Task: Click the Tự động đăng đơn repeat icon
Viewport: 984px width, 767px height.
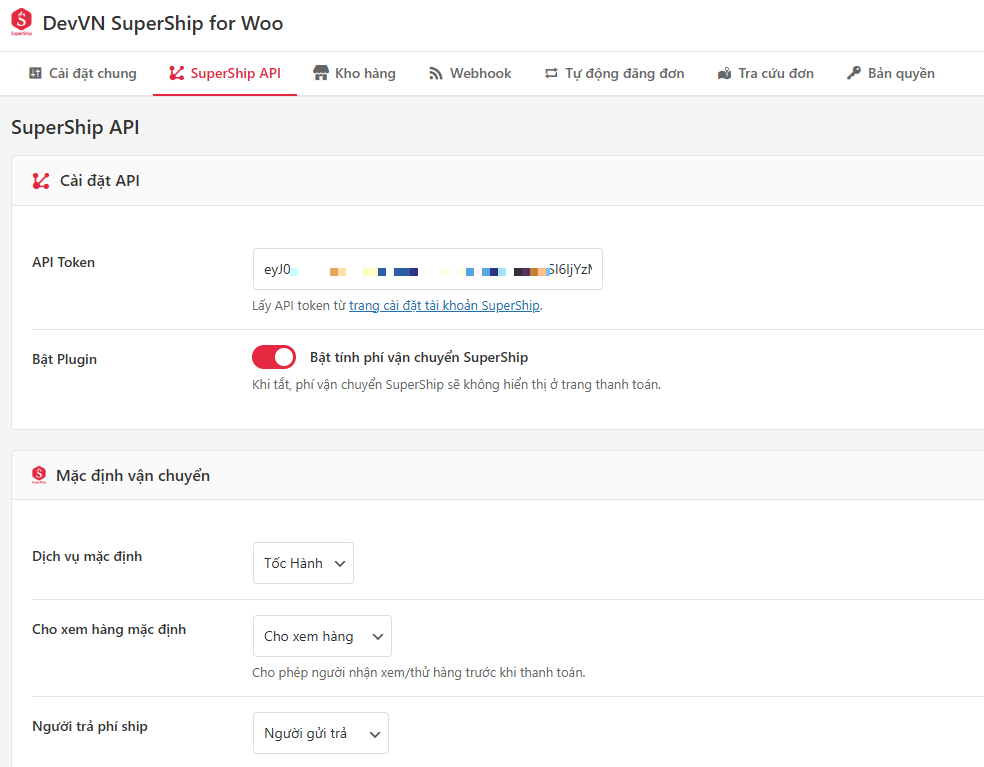Action: click(551, 73)
